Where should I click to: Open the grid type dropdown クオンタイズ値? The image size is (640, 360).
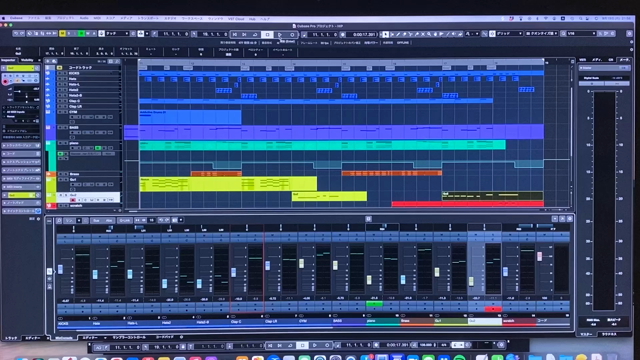click(x=543, y=33)
